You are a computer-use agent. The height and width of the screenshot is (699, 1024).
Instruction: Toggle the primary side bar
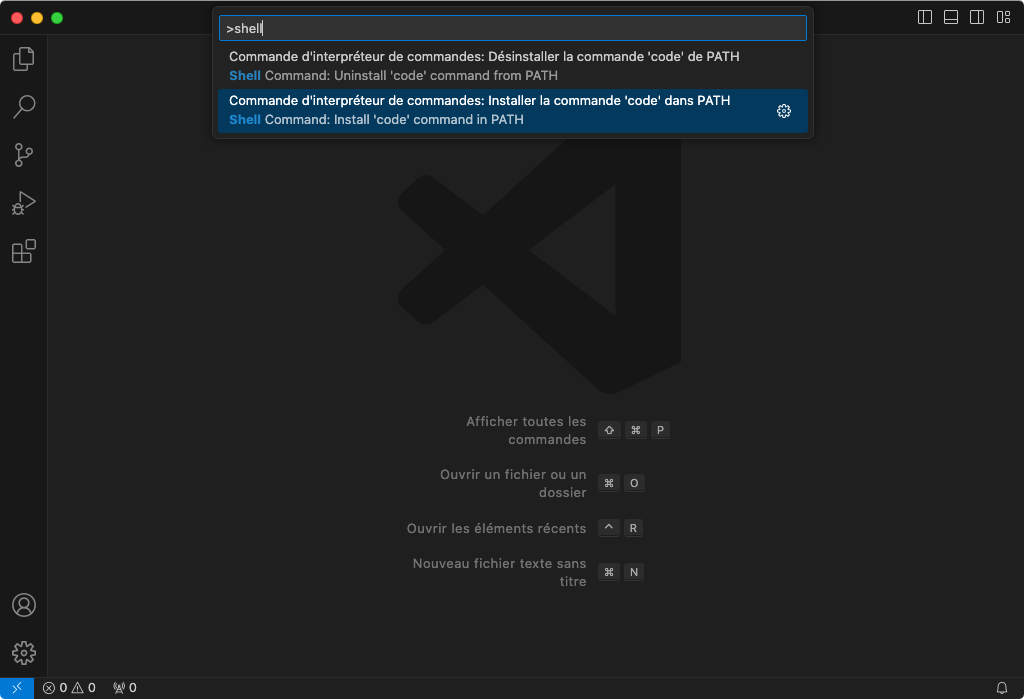(925, 17)
